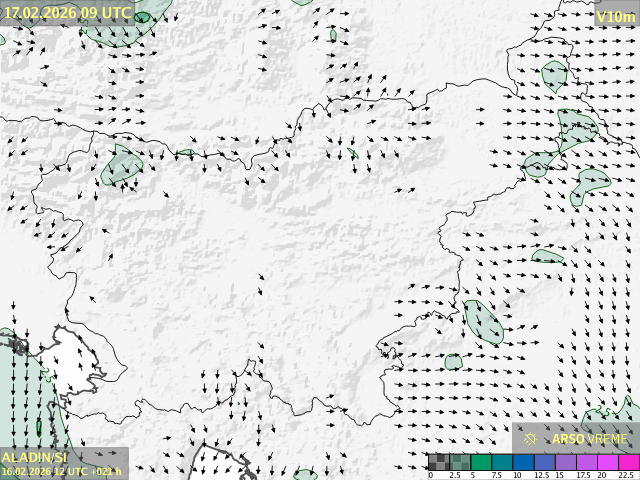The height and width of the screenshot is (480, 640).
Task: Click the ARSO VREME watermark text
Action: (590, 438)
